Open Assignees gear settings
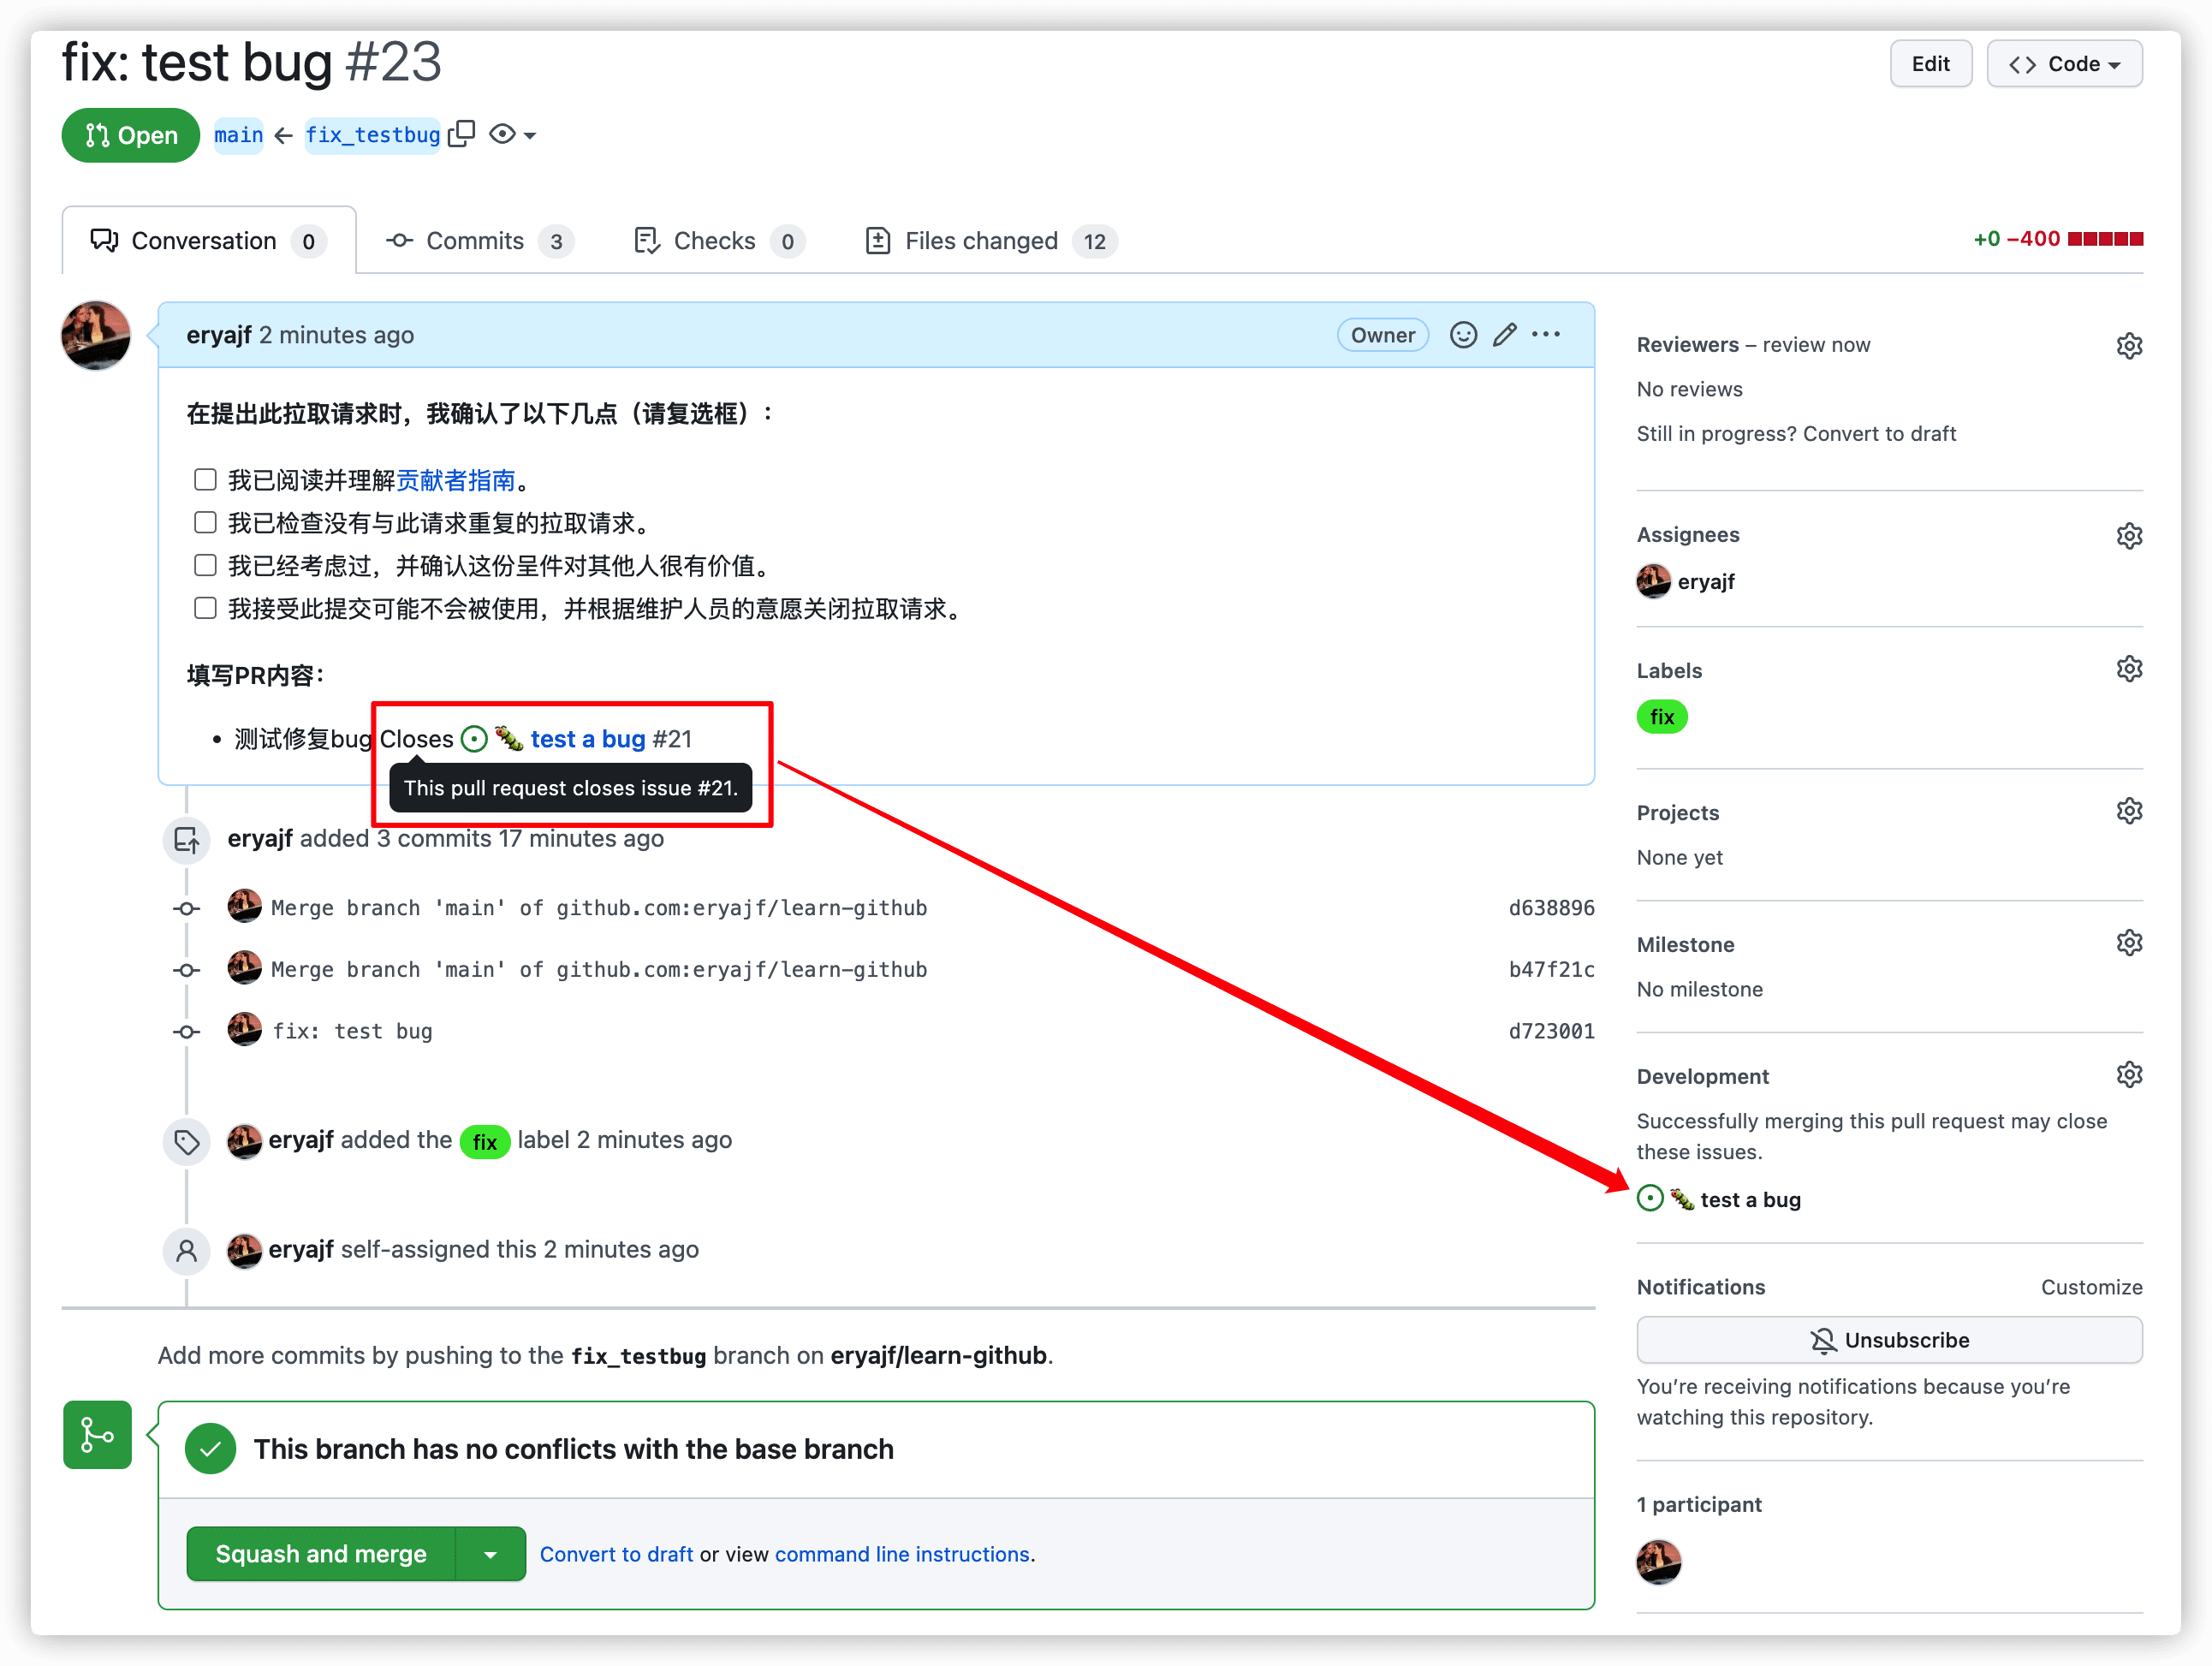2212x1666 pixels. 2129,536
